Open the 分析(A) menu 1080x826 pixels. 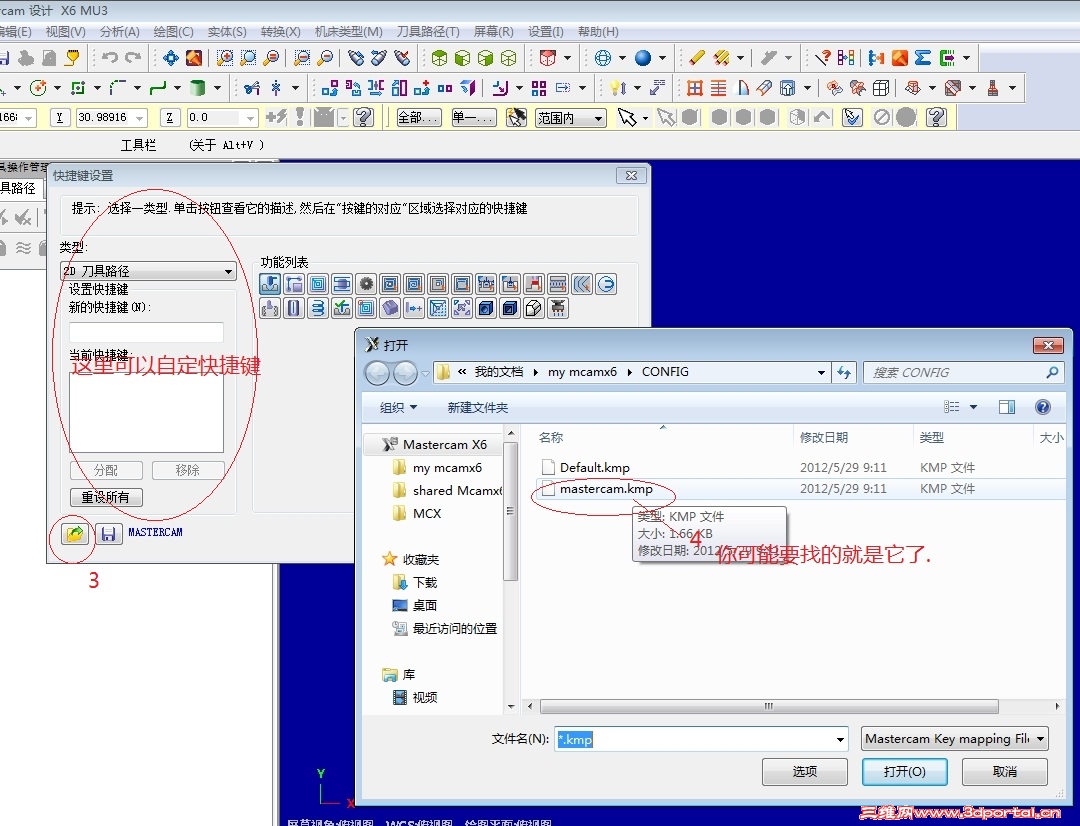tap(120, 32)
